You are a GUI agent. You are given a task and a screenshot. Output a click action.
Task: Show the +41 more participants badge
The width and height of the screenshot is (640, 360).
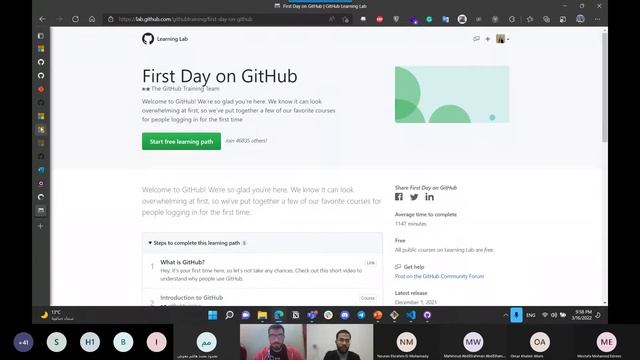[23, 342]
